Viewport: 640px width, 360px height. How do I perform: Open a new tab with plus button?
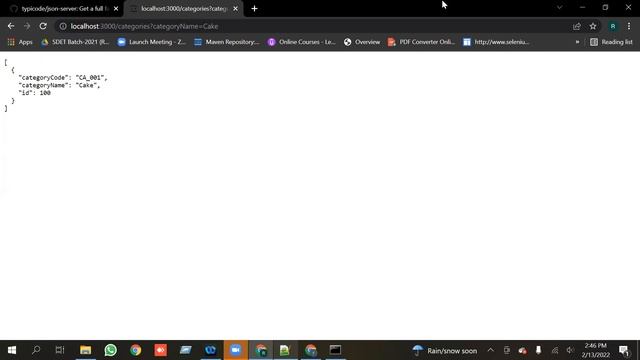[x=254, y=9]
